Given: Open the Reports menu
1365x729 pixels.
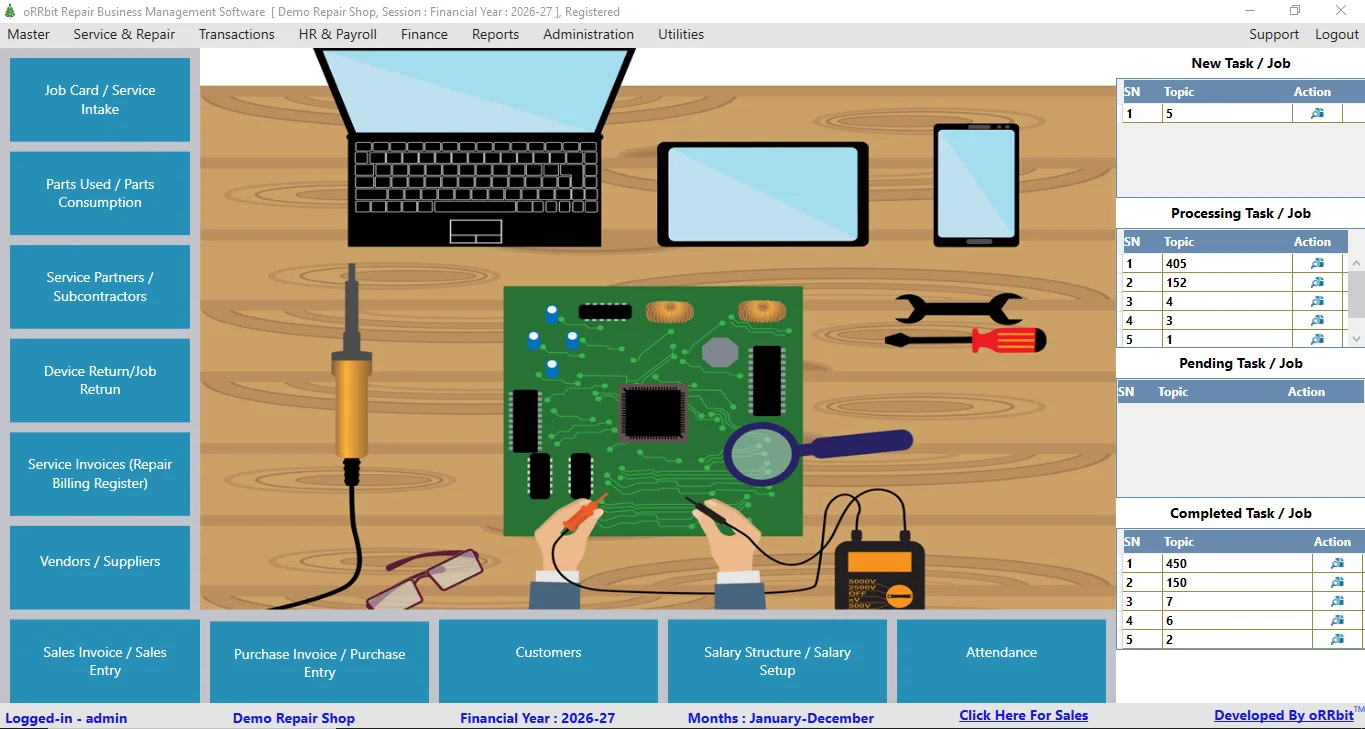Looking at the screenshot, I should coord(496,34).
